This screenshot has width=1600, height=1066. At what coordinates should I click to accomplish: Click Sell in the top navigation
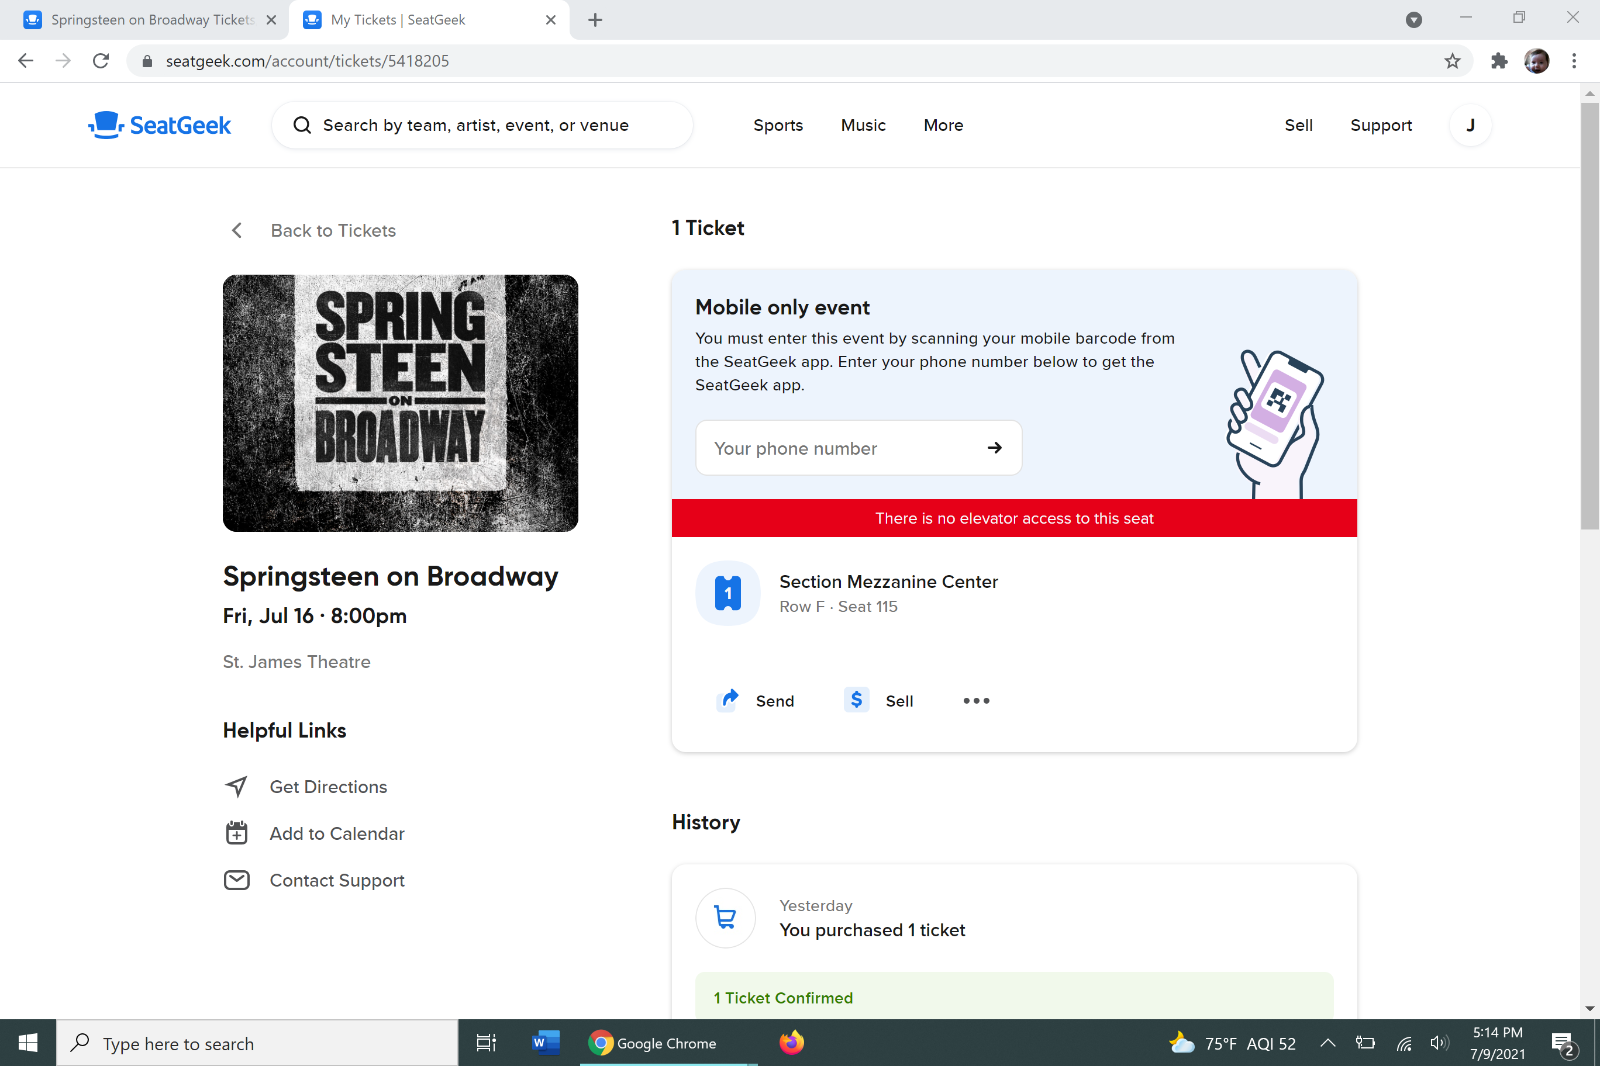(1298, 125)
